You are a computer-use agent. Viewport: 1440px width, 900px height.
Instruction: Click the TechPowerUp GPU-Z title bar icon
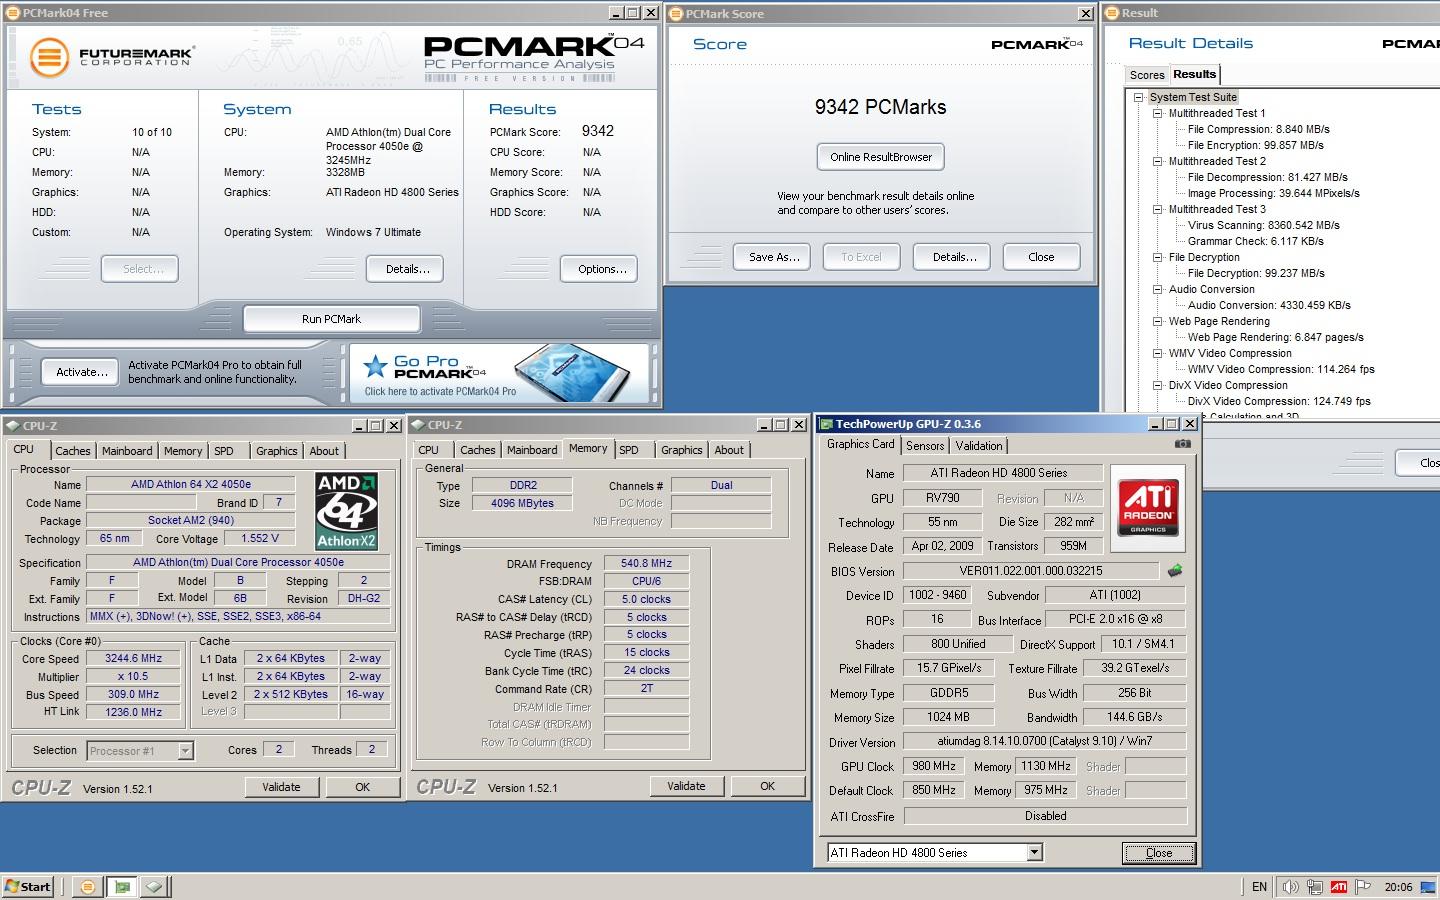[x=827, y=424]
